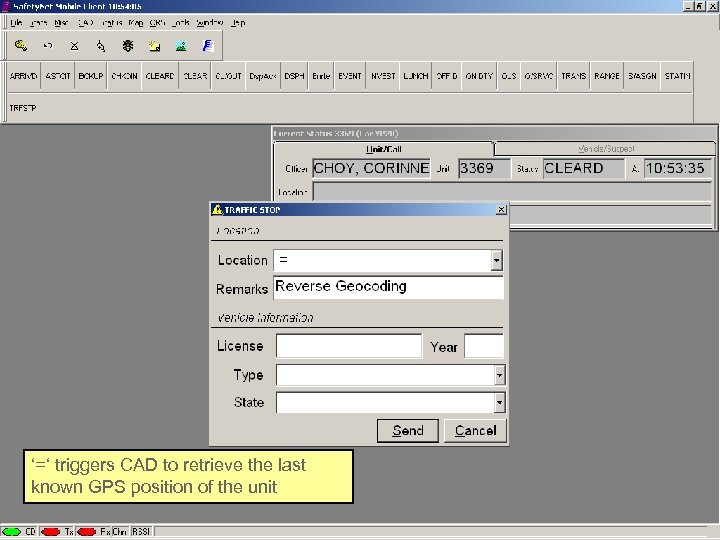Switch to the Vehicle/Suspect tab

pos(605,149)
